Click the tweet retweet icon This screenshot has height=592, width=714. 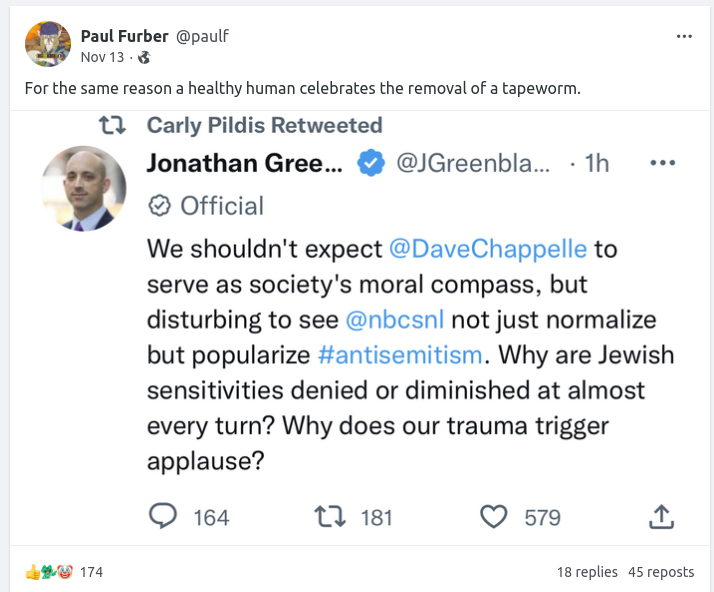click(330, 516)
